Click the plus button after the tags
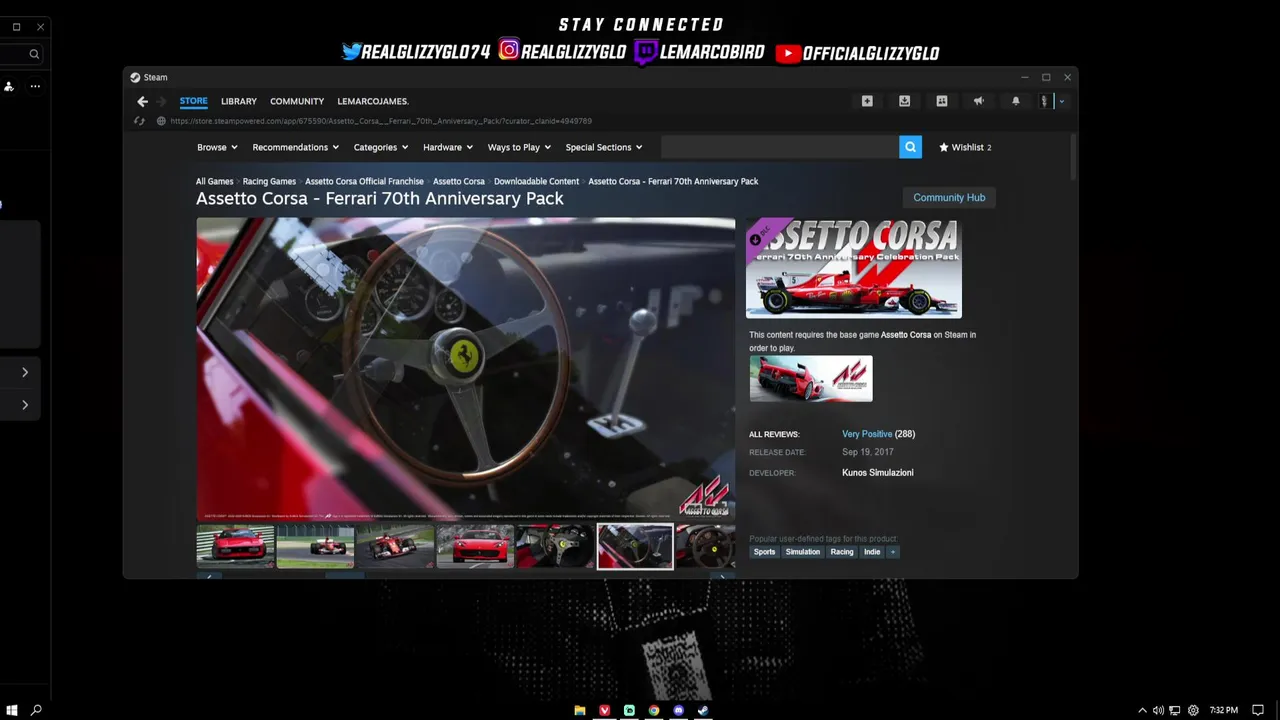Screen dimensions: 1280x720 click(893, 552)
